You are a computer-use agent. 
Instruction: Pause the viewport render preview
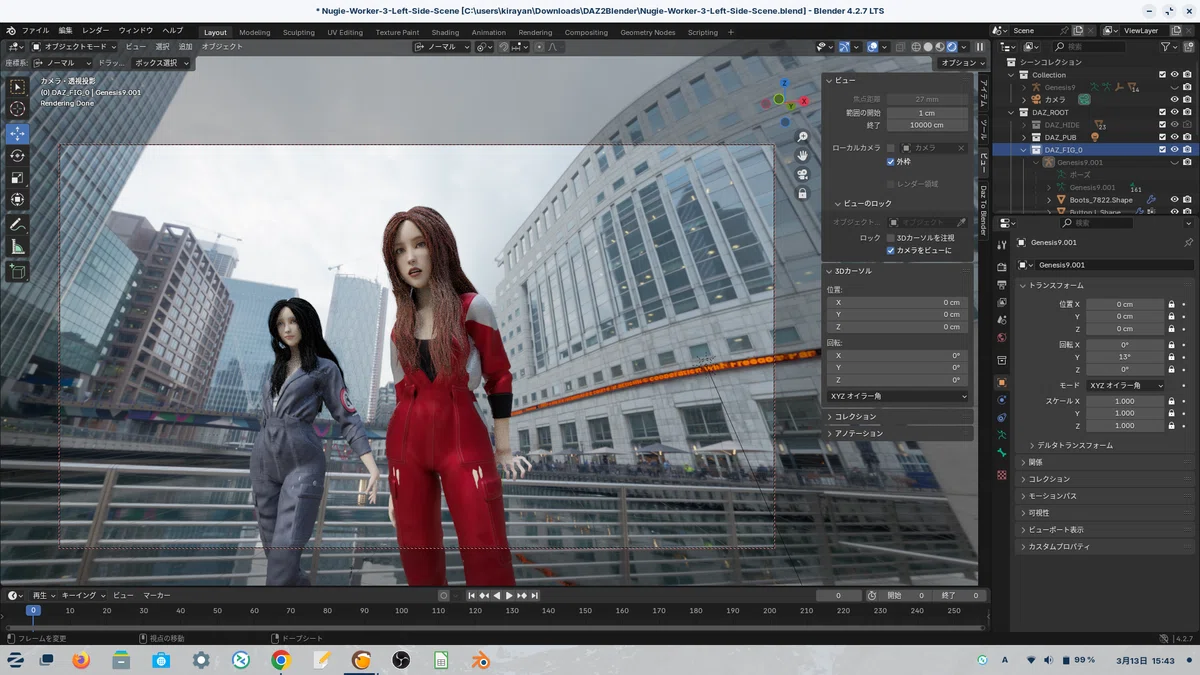(x=980, y=47)
